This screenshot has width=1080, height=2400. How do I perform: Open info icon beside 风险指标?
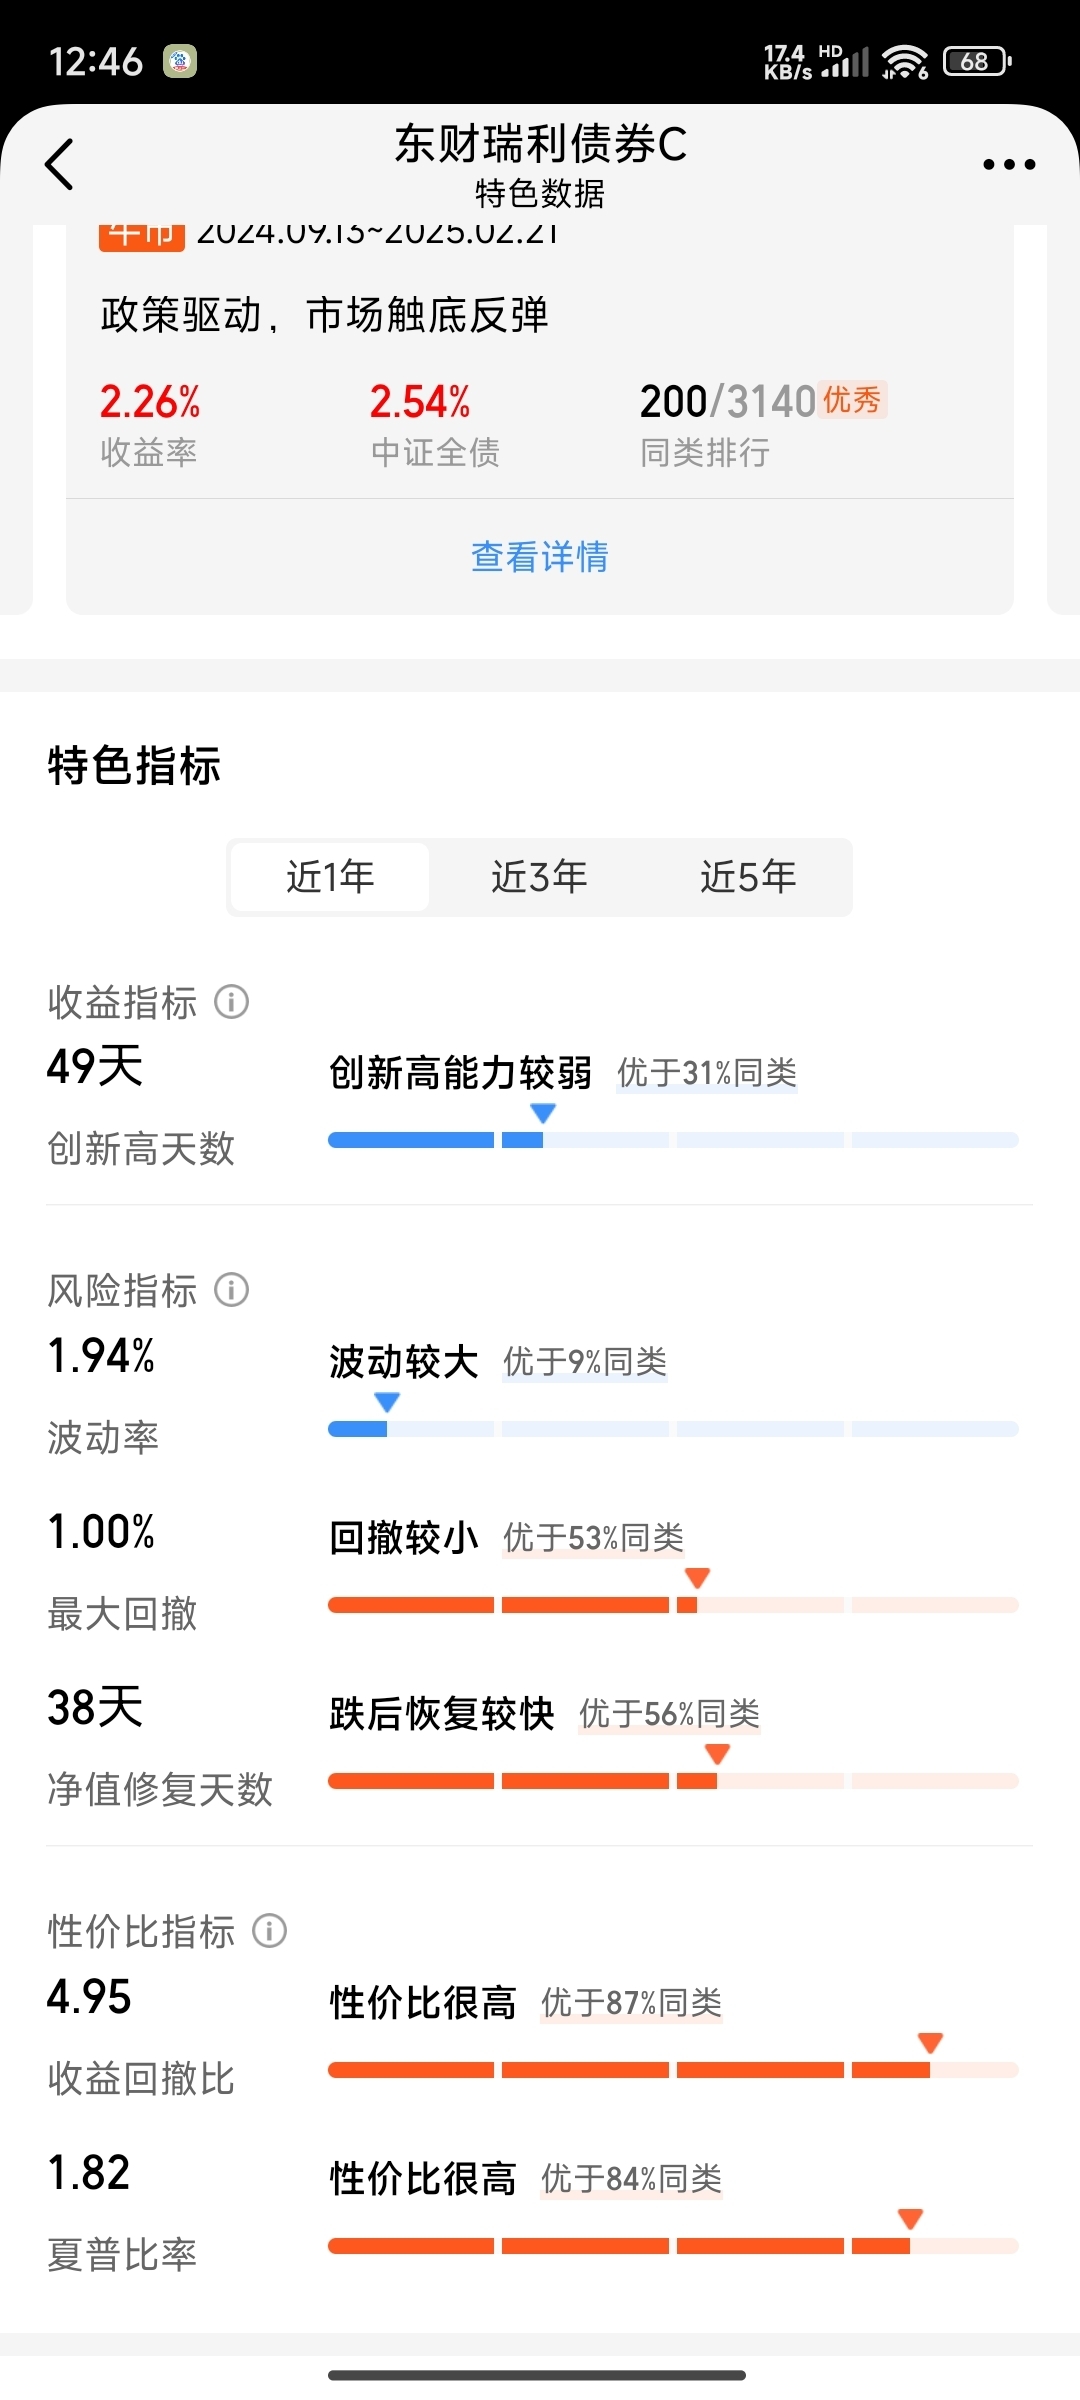tap(231, 1290)
